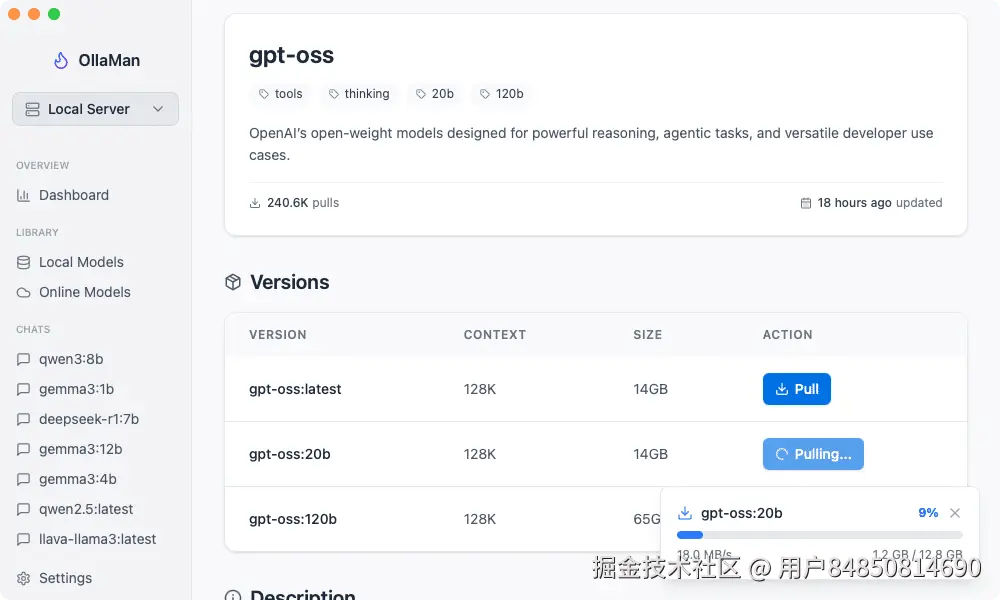Click the 14GB size of gpt-oss:latest
The width and height of the screenshot is (1000, 600).
[651, 389]
